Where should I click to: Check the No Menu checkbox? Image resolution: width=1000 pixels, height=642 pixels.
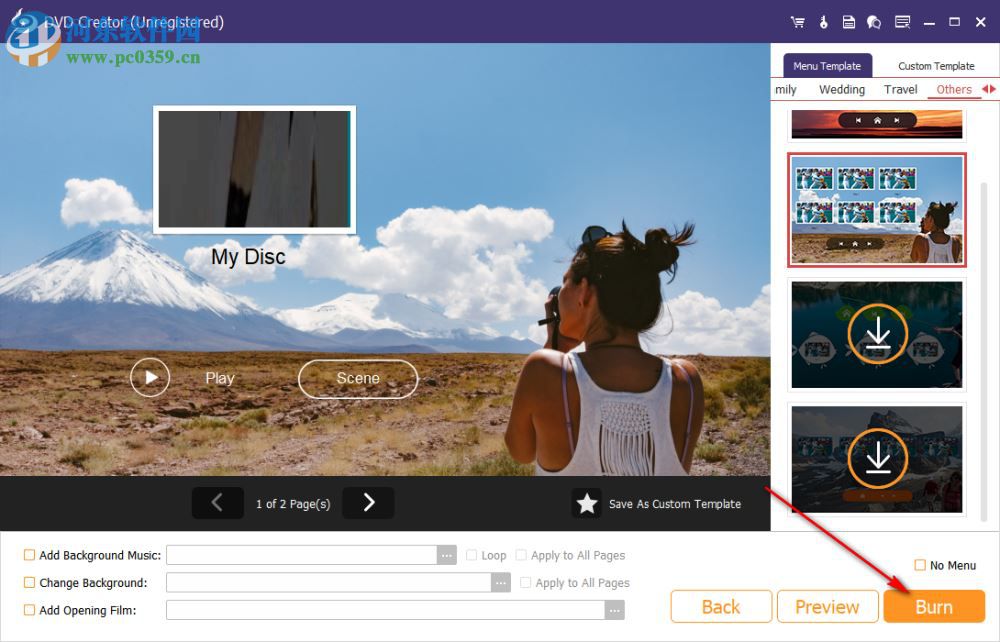point(920,565)
